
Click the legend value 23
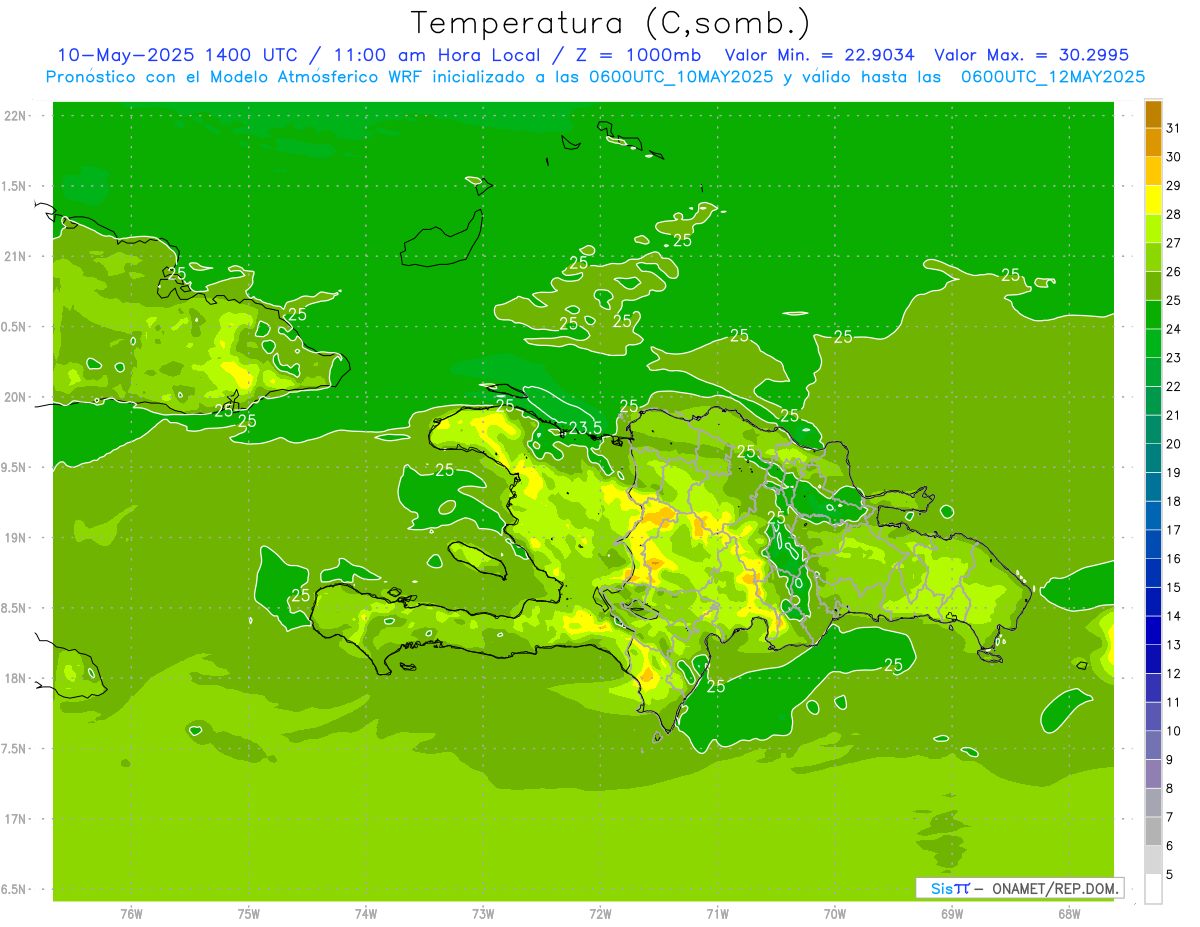(1174, 358)
